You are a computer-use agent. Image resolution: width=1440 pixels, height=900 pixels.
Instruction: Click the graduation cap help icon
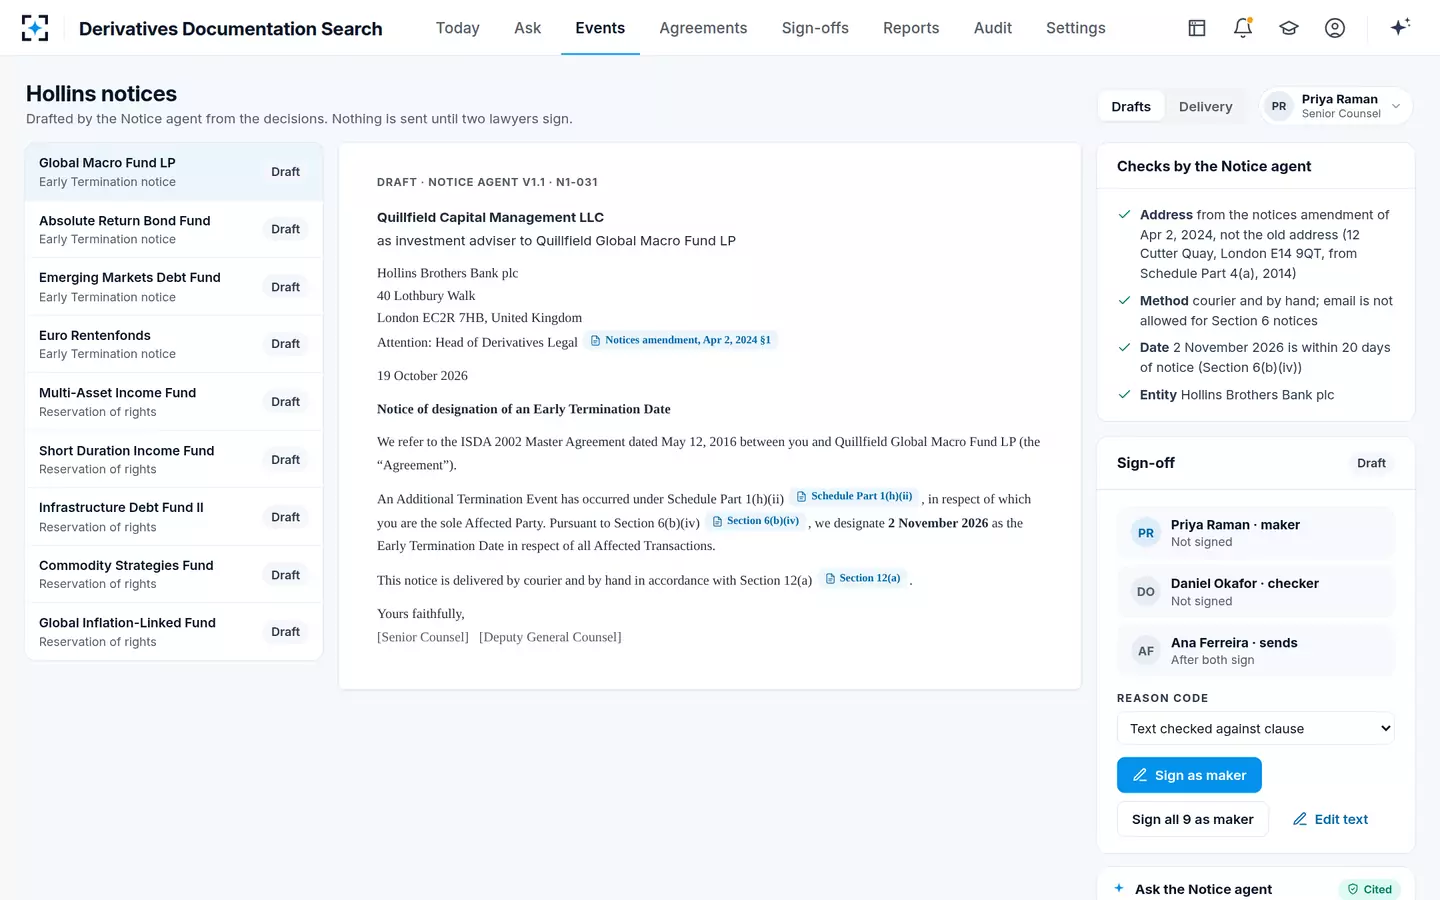[x=1289, y=28]
